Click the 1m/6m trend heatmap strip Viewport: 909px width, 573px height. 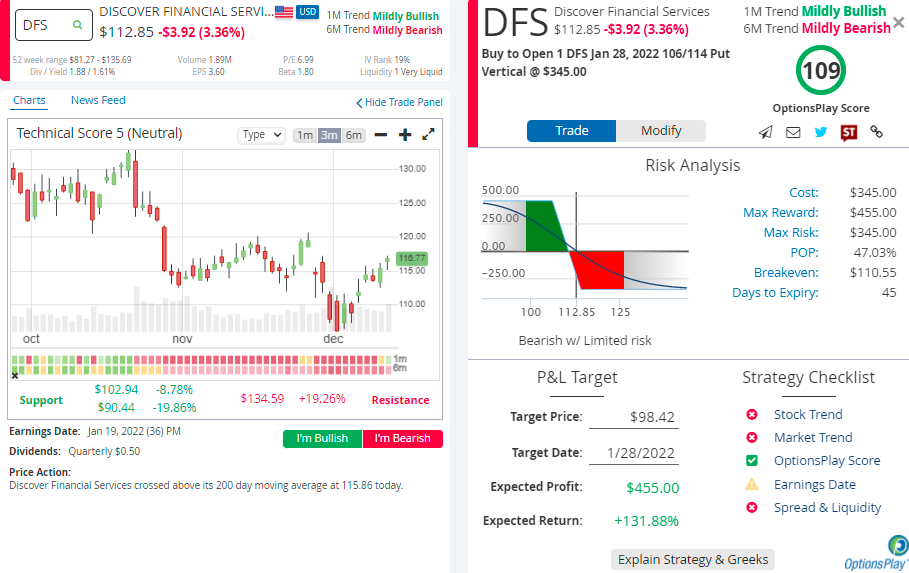(202, 365)
